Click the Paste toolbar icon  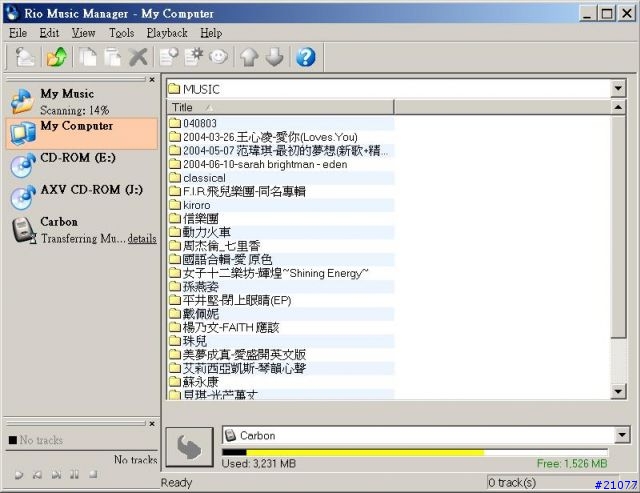(112, 57)
